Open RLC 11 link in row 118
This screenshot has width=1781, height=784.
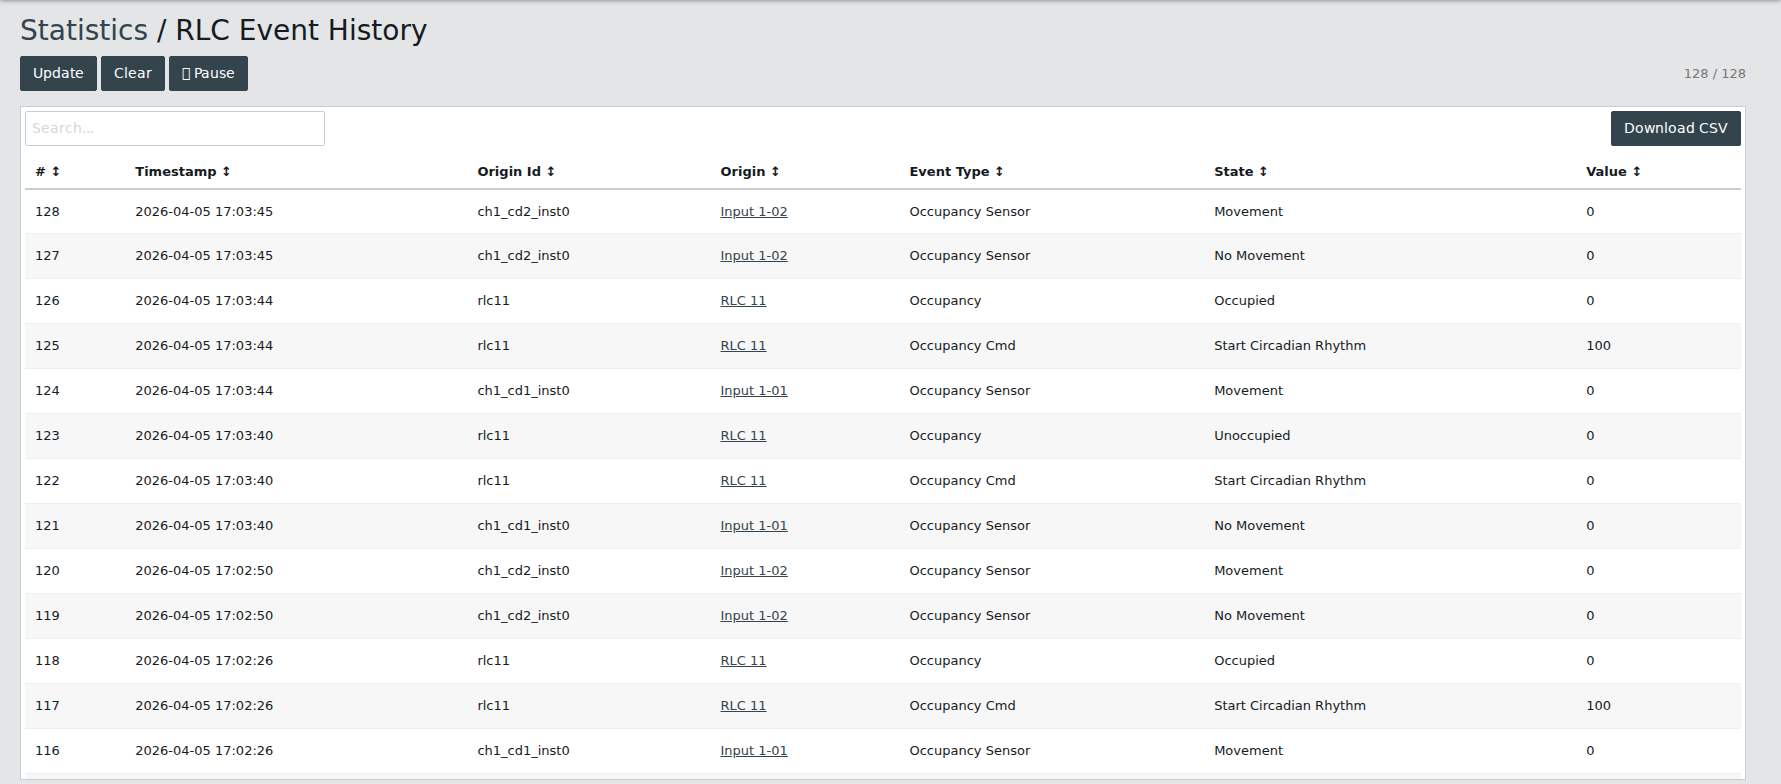click(x=743, y=660)
